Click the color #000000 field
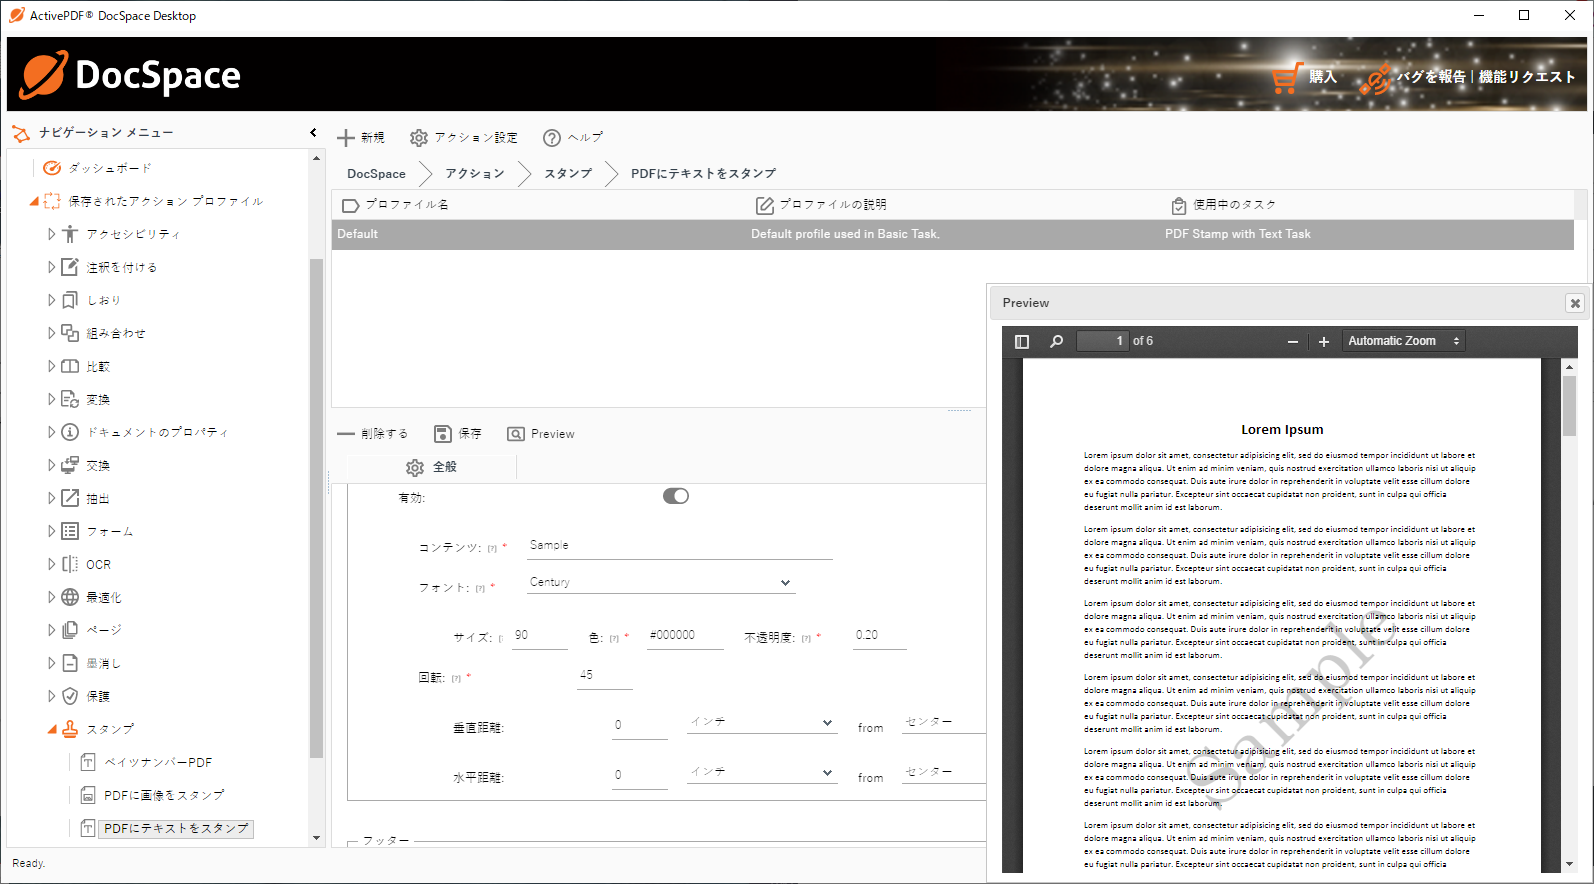Image resolution: width=1594 pixels, height=884 pixels. click(x=685, y=636)
